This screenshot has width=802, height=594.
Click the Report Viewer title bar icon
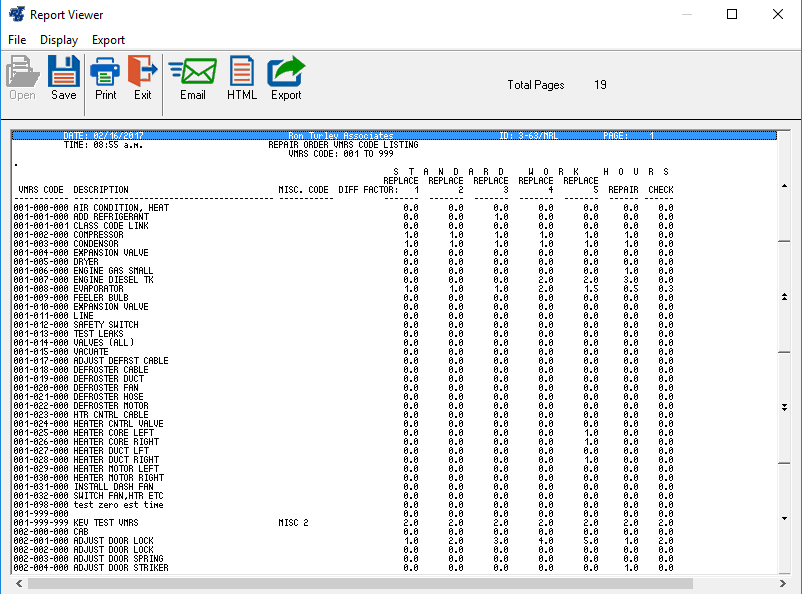pyautogui.click(x=15, y=15)
